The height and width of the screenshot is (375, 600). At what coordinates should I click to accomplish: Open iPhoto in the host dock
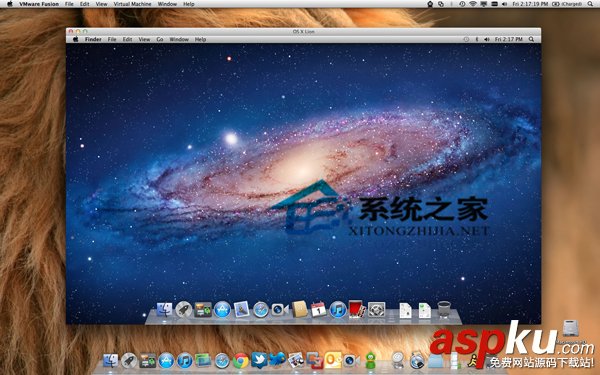(x=296, y=360)
